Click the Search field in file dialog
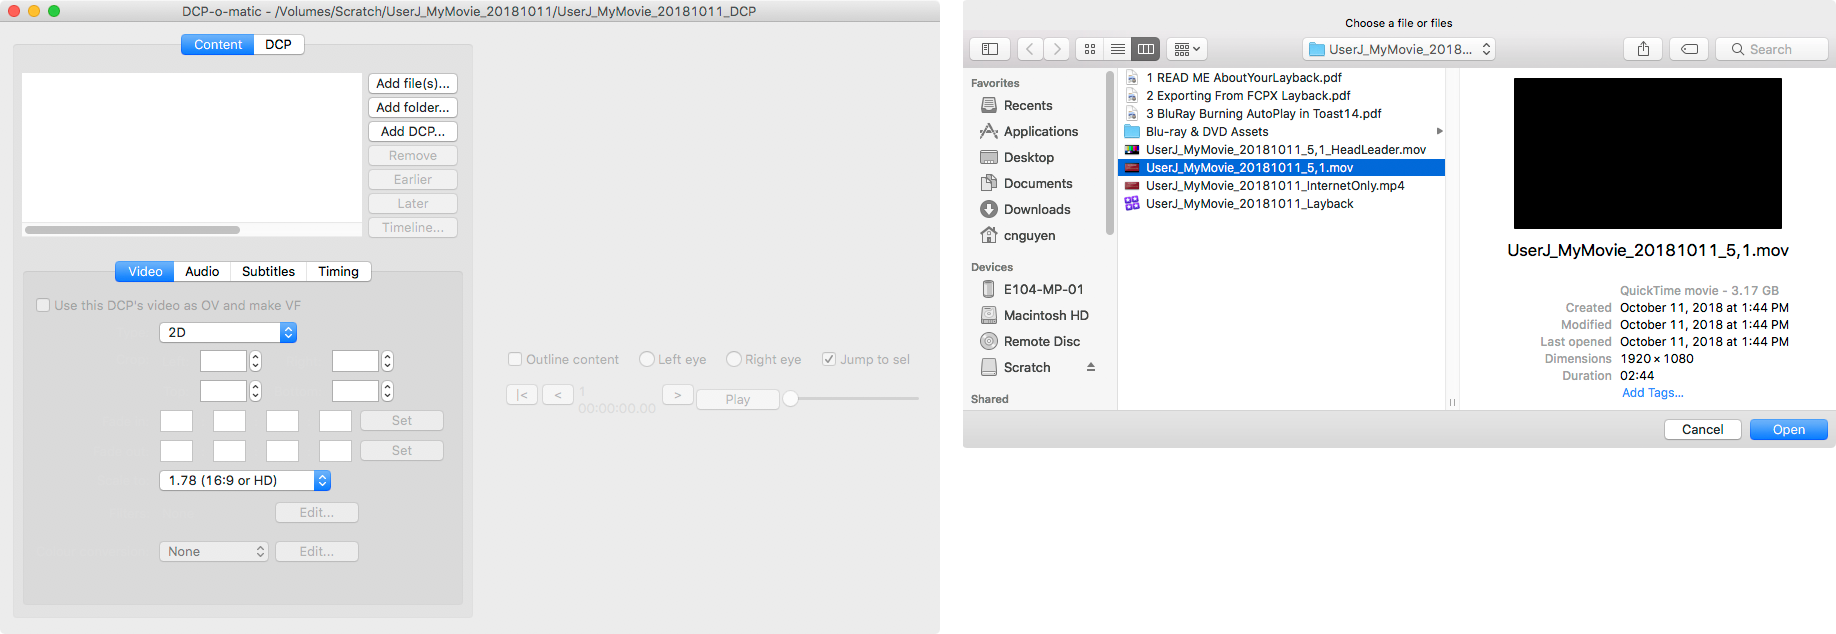This screenshot has width=1836, height=634. click(x=1772, y=49)
